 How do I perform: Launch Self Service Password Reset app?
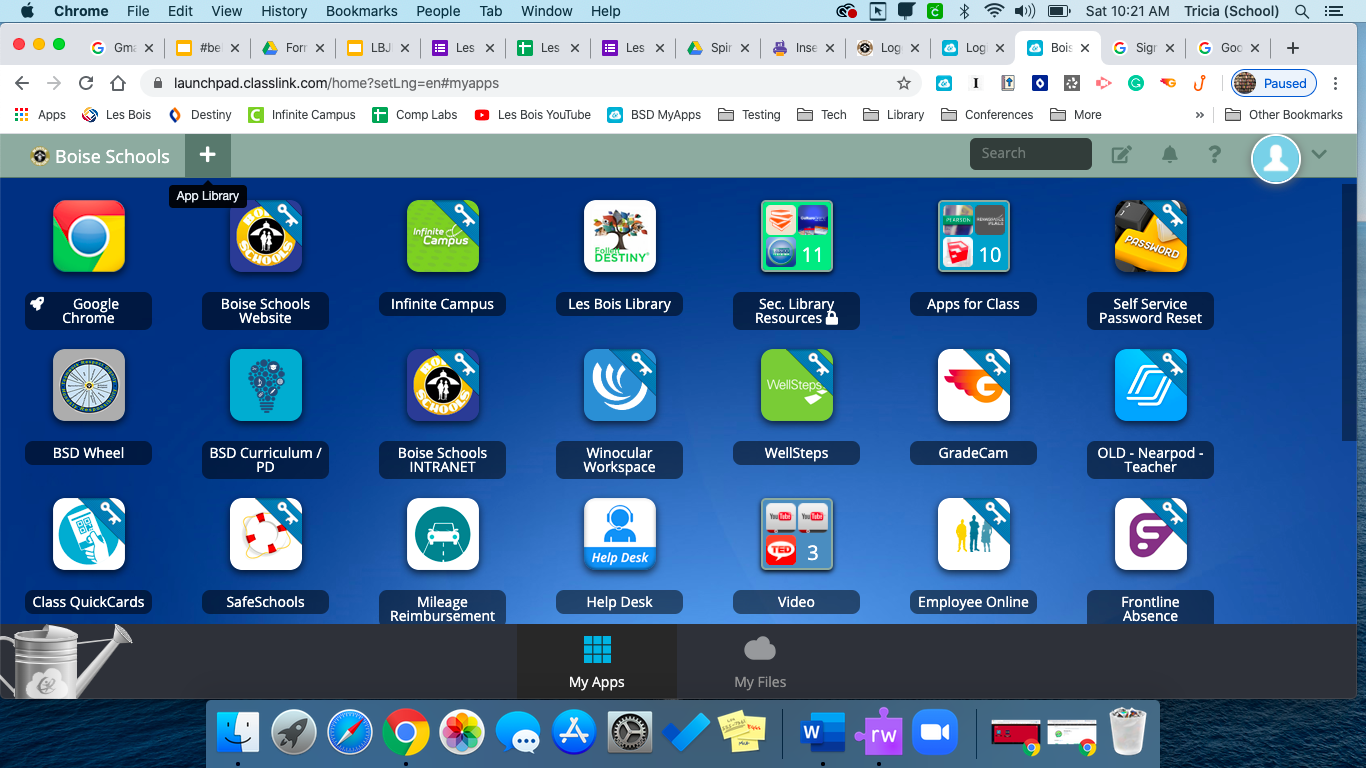(x=1151, y=236)
